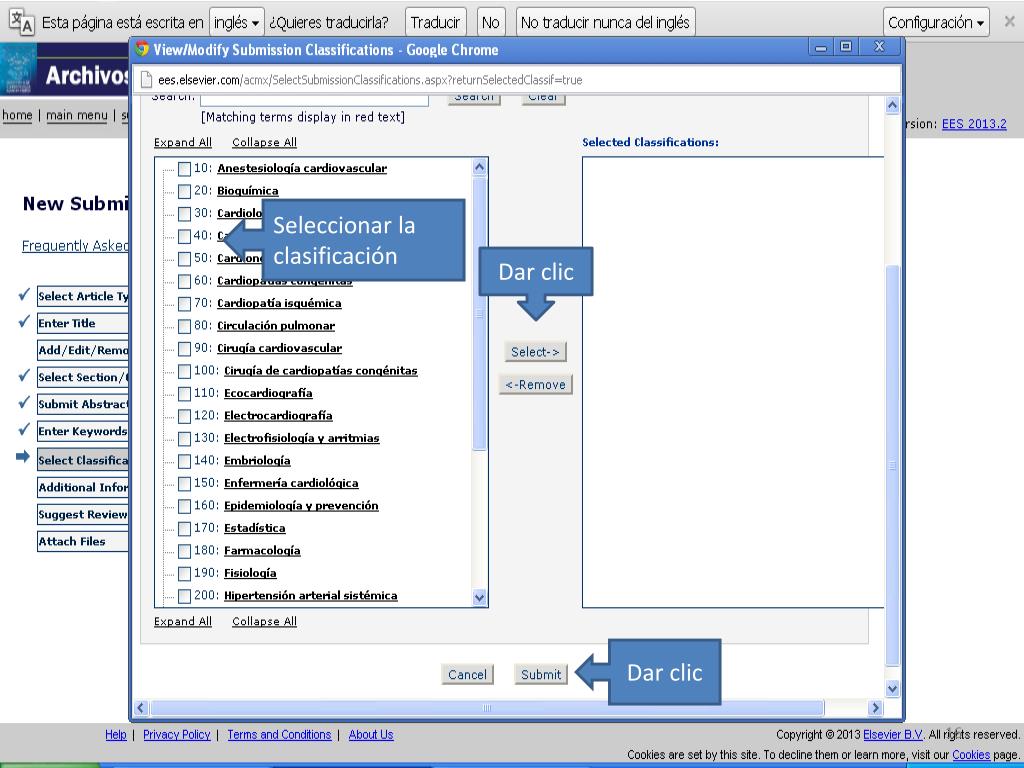Click the upper Expand All link
1024x768 pixels.
(183, 142)
